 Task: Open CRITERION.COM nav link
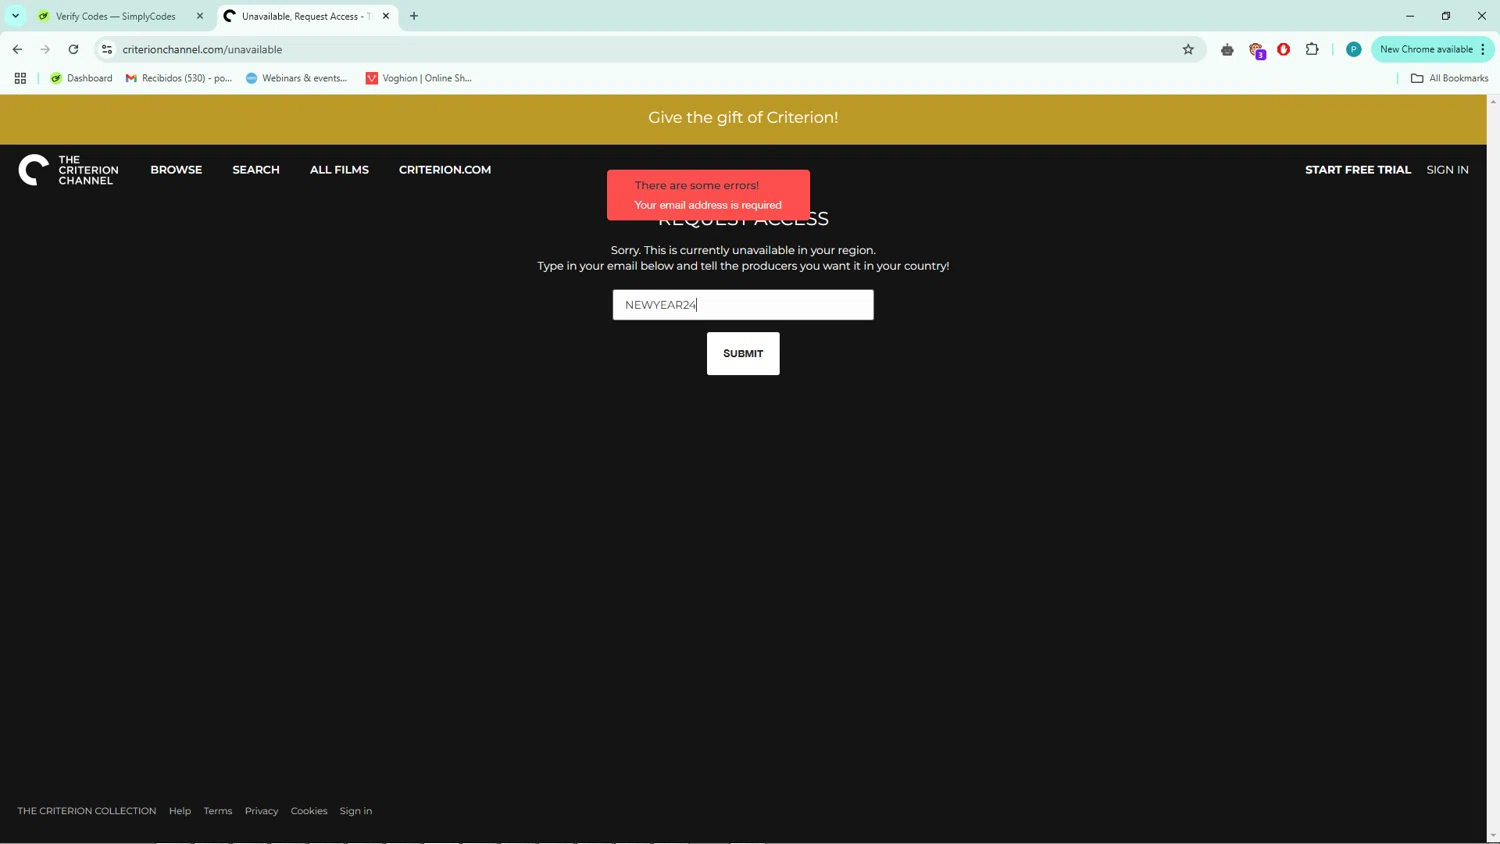[x=445, y=170]
